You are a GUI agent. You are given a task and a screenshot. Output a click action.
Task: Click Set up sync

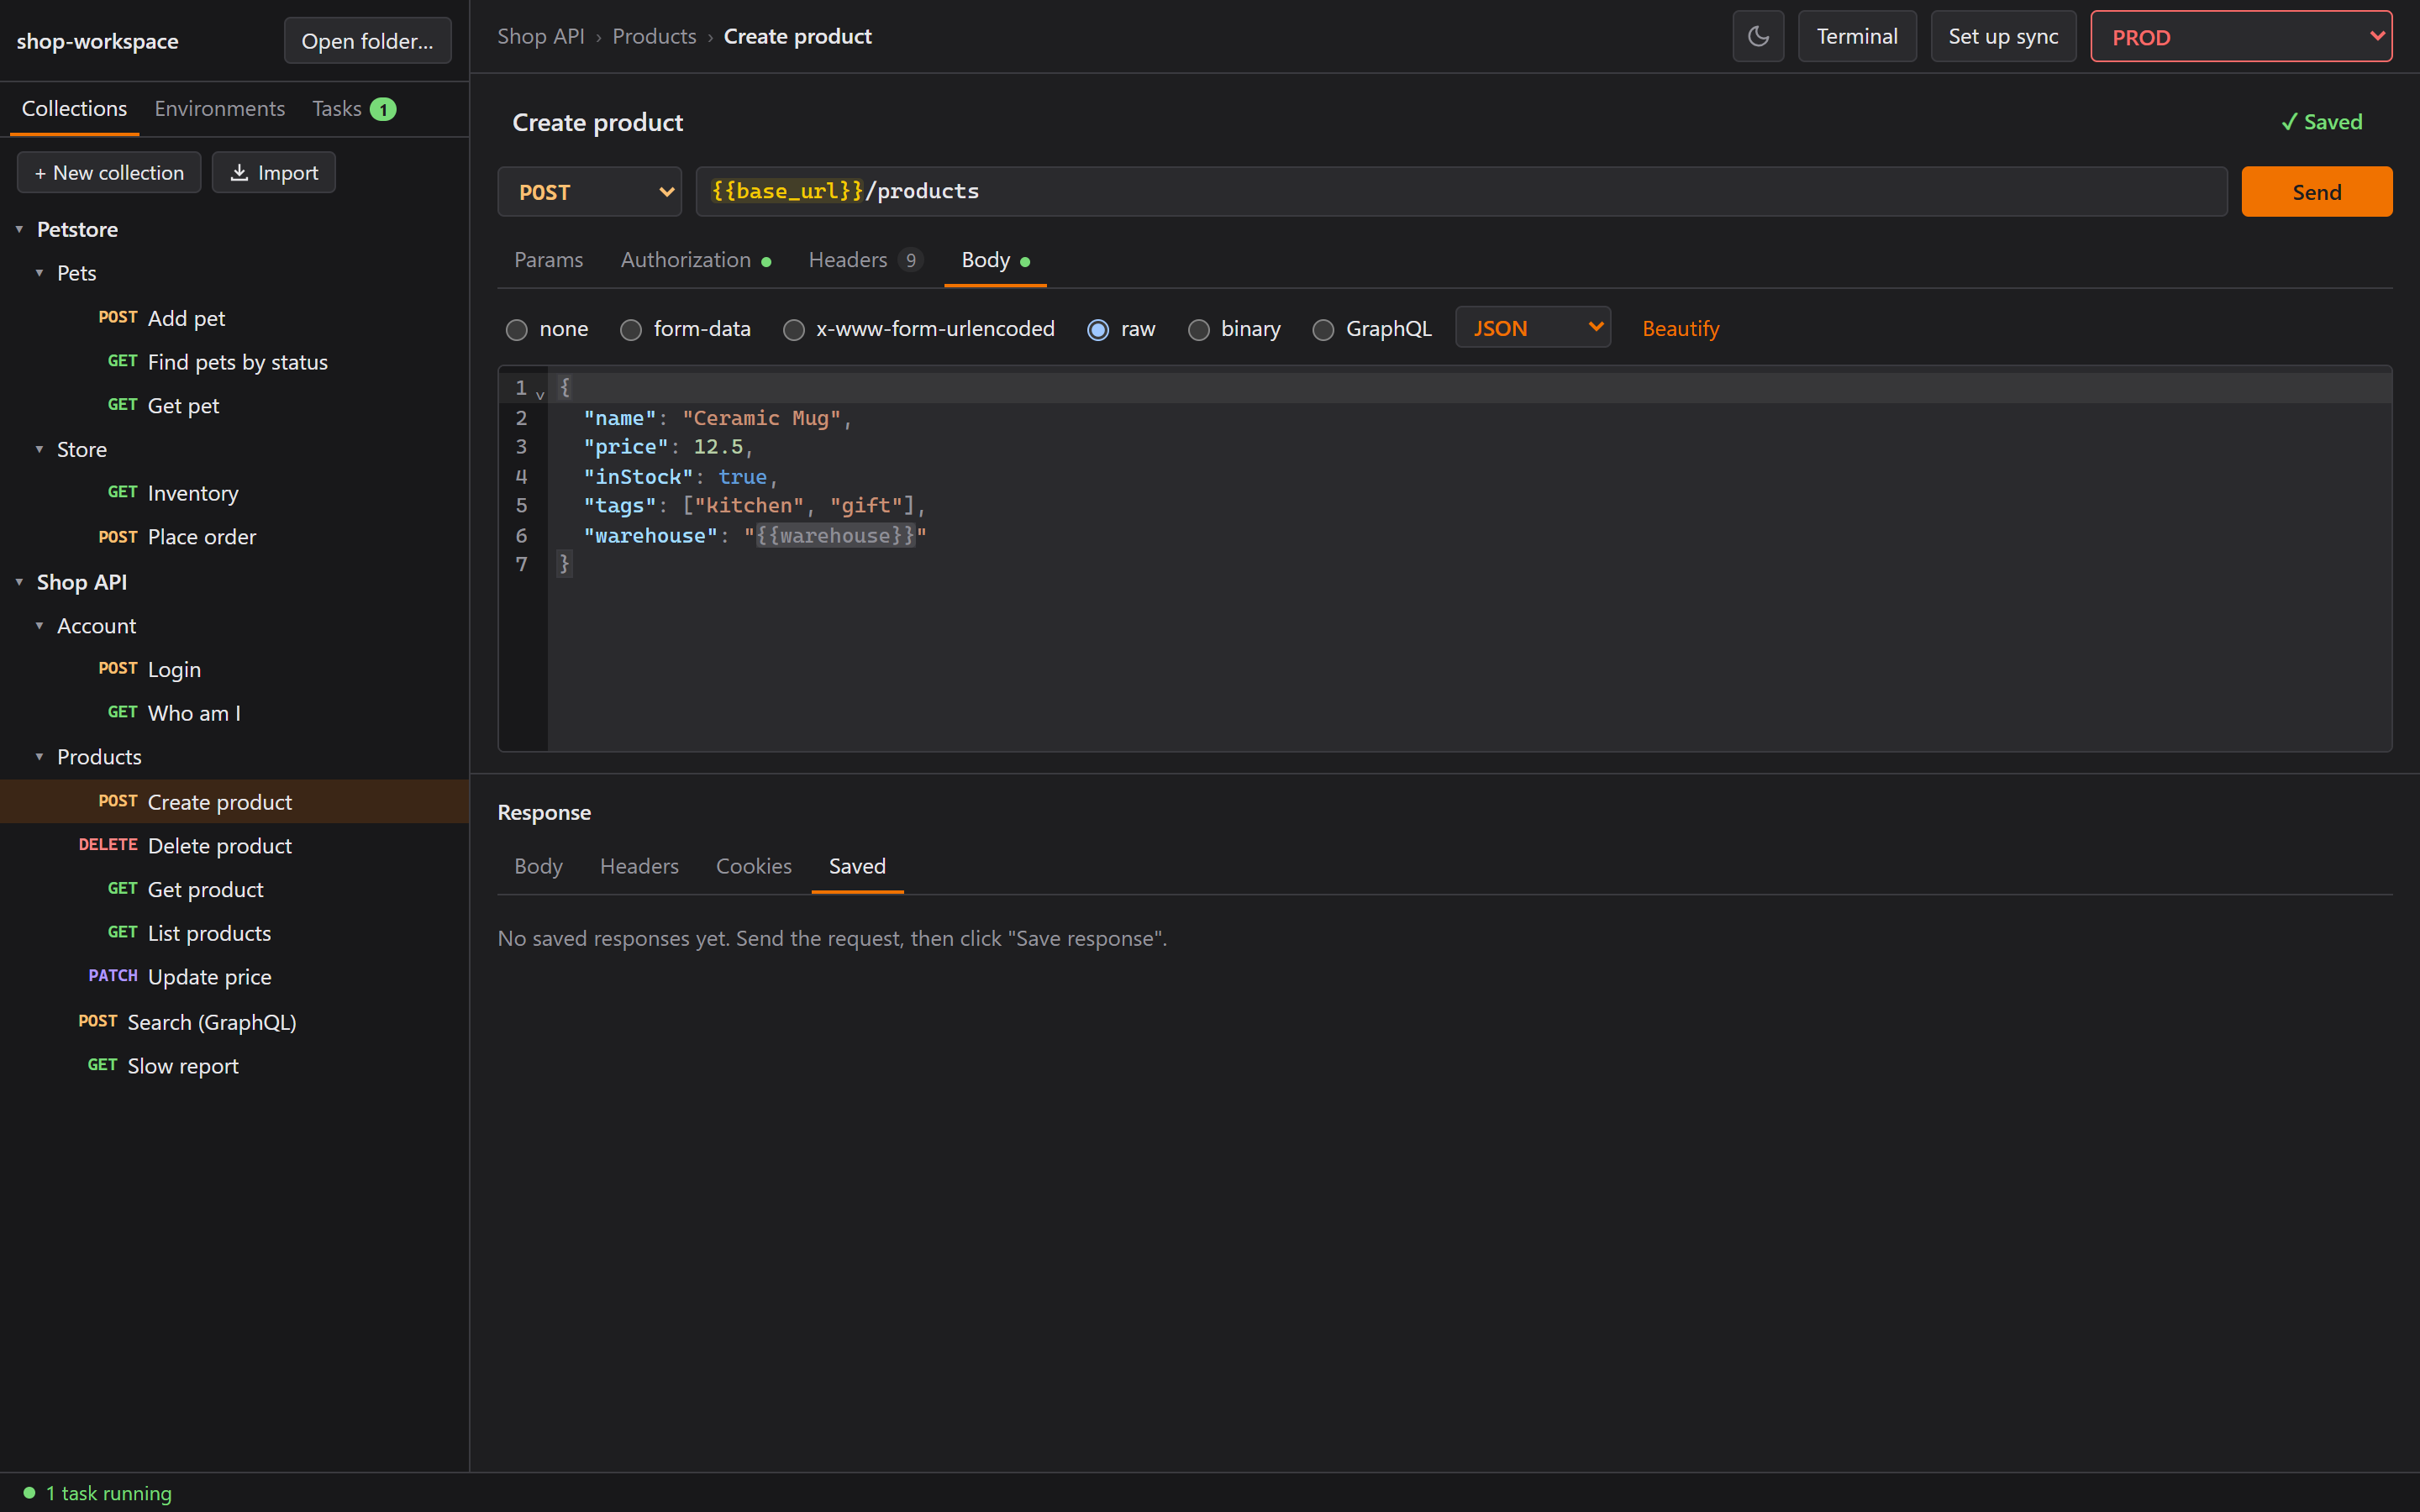tap(2003, 37)
